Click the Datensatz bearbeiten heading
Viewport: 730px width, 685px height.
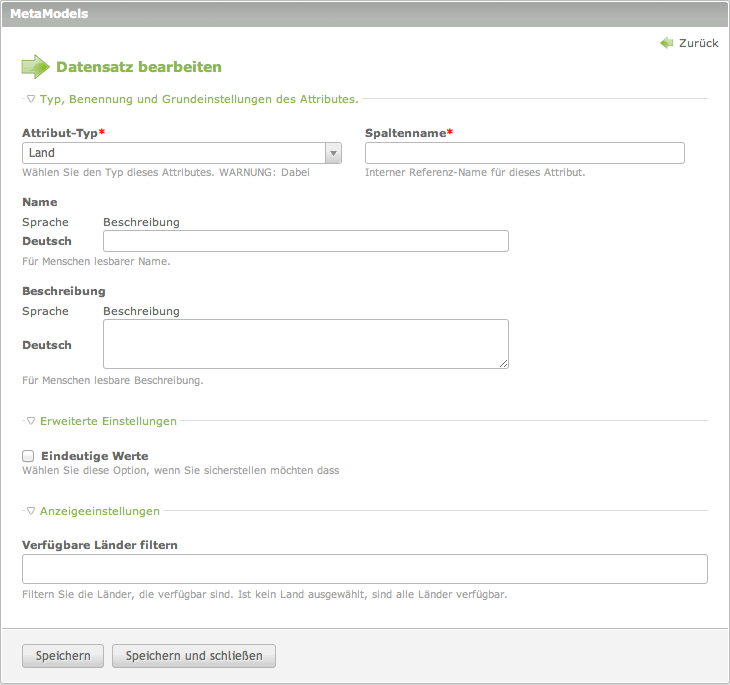click(138, 67)
